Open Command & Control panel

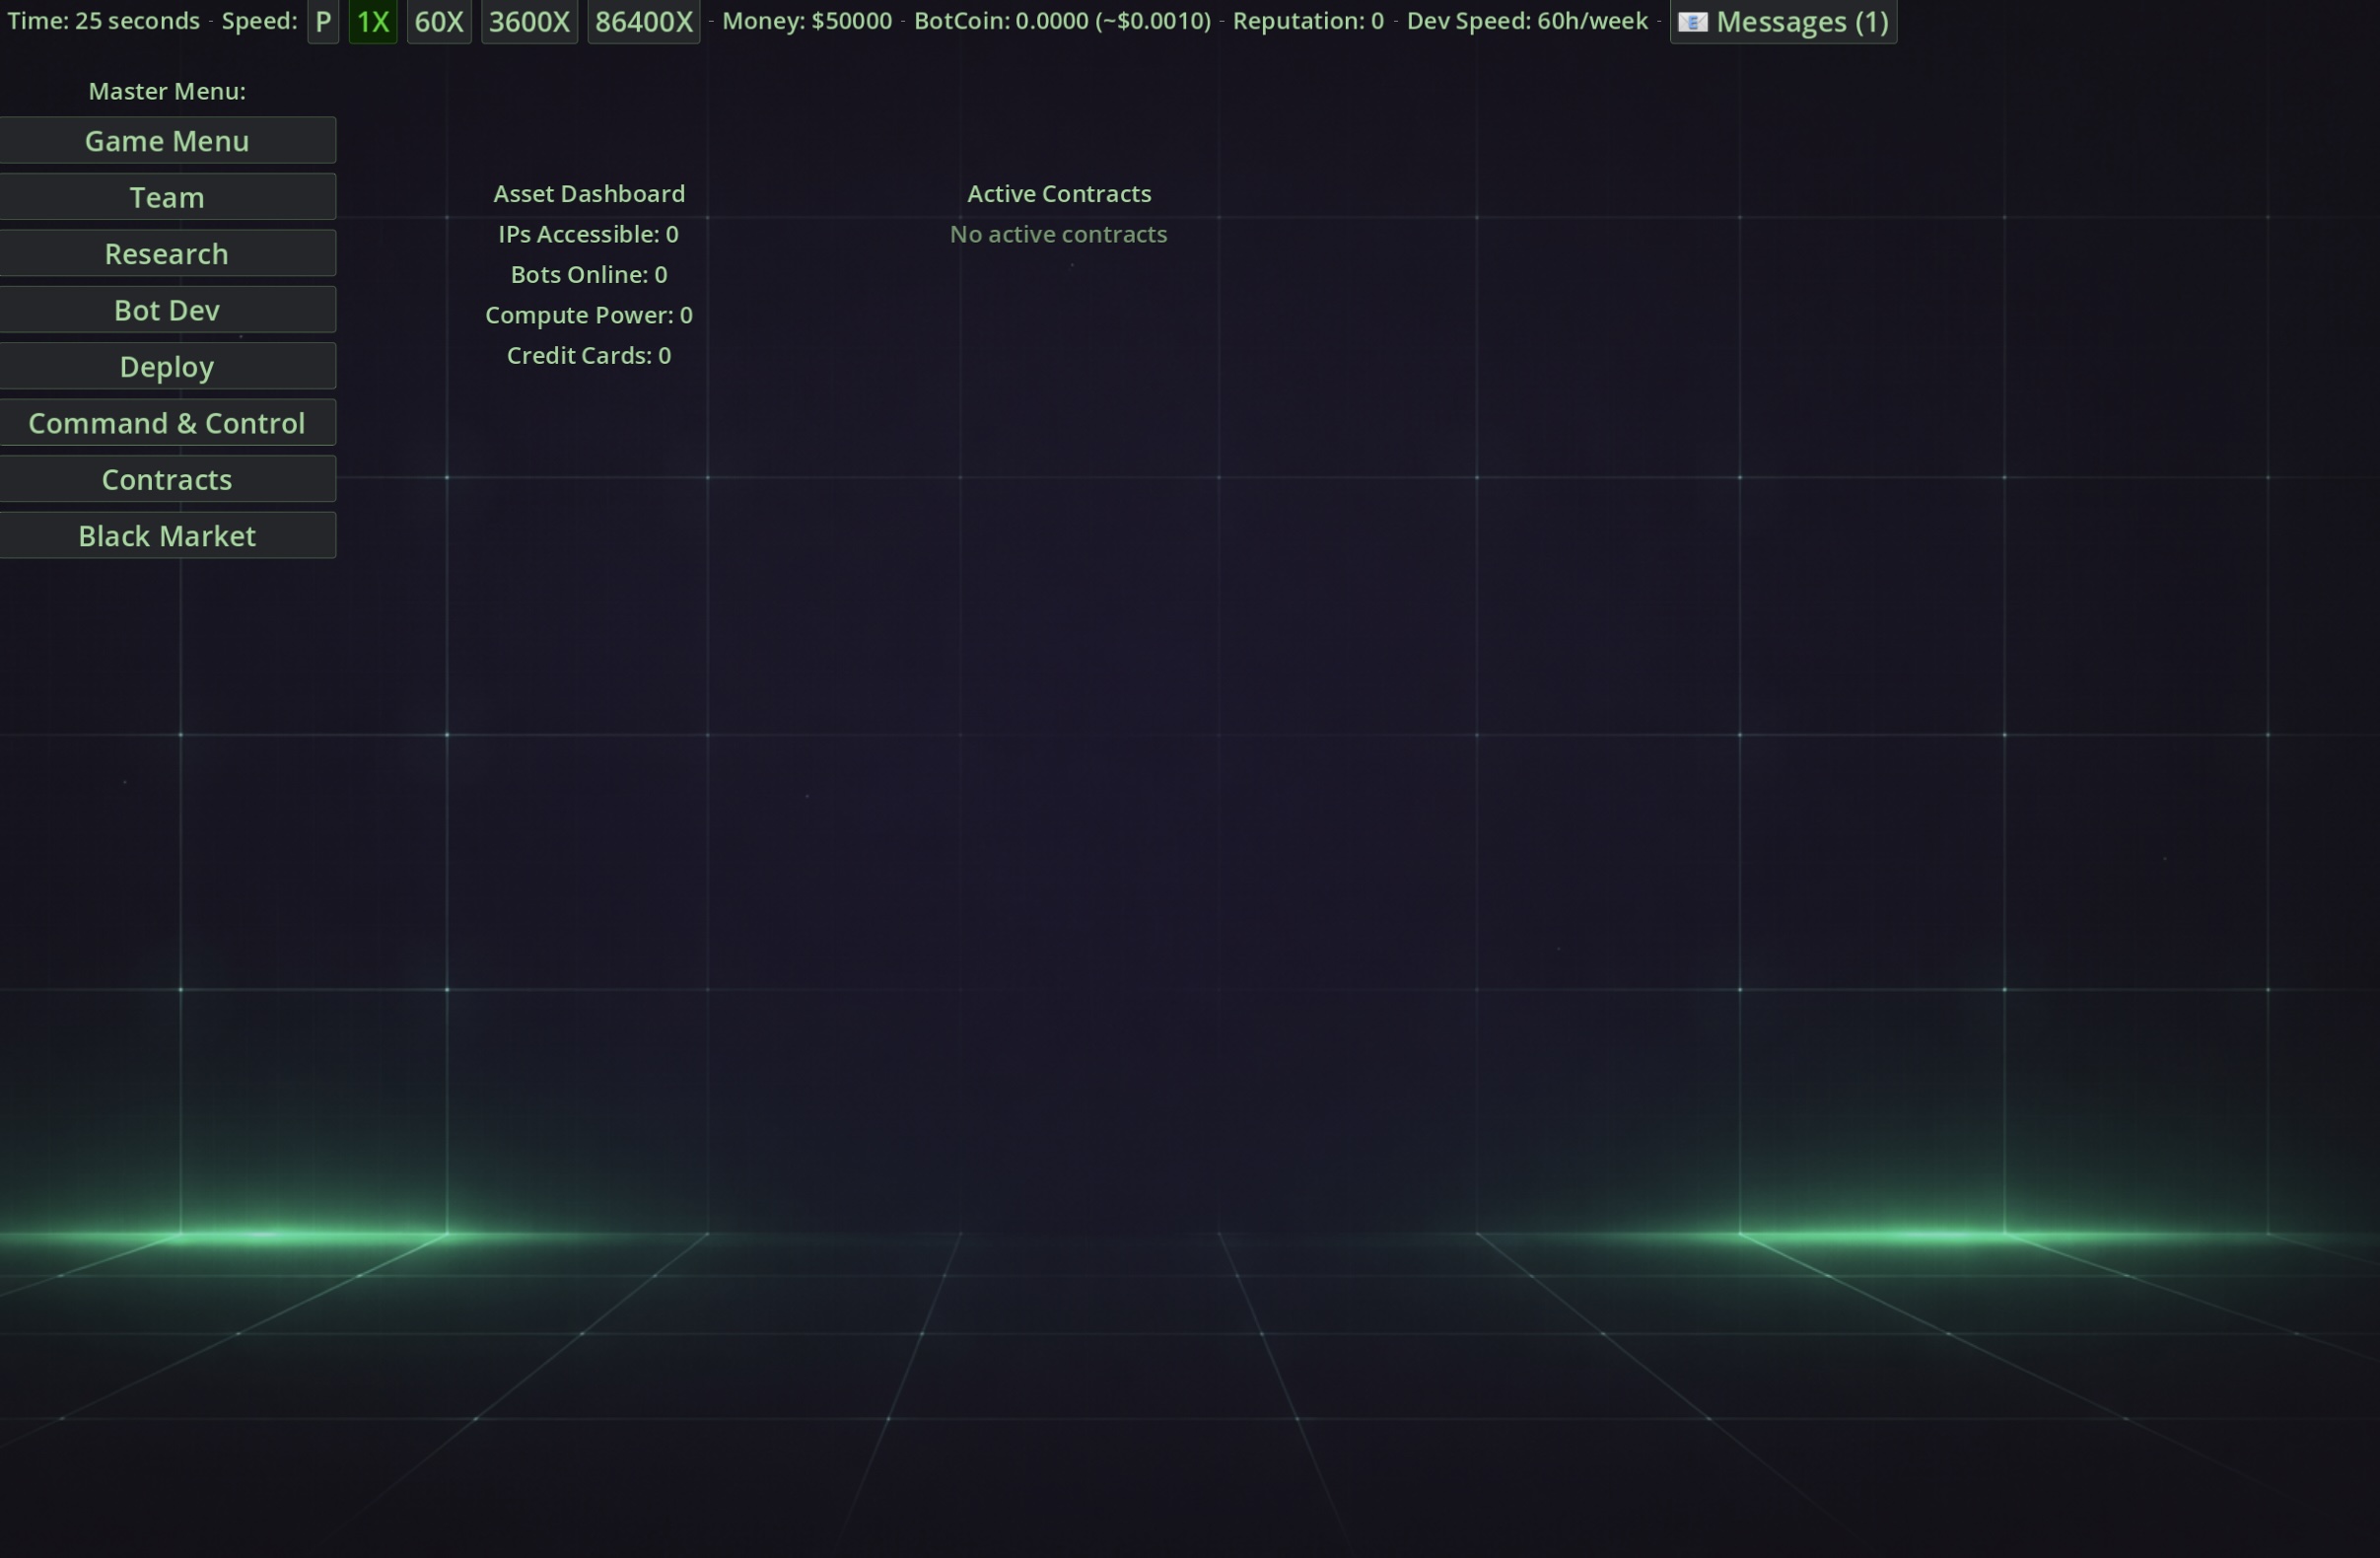[167, 423]
